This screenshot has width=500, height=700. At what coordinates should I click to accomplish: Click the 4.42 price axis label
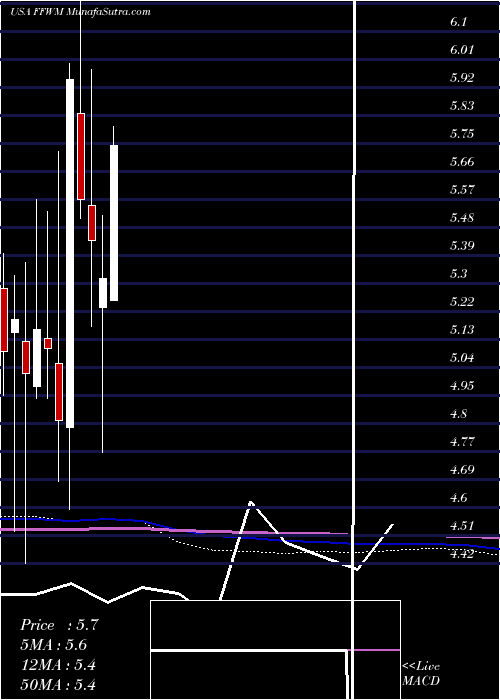[x=462, y=554]
